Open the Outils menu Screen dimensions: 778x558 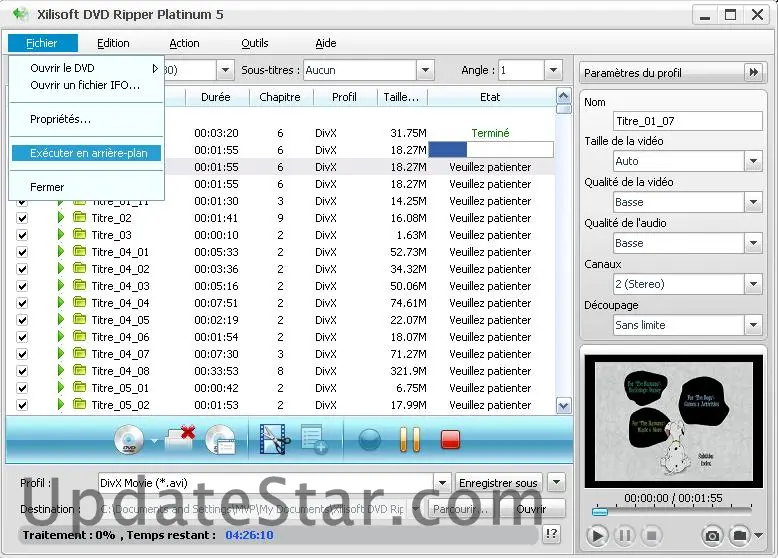pos(255,43)
